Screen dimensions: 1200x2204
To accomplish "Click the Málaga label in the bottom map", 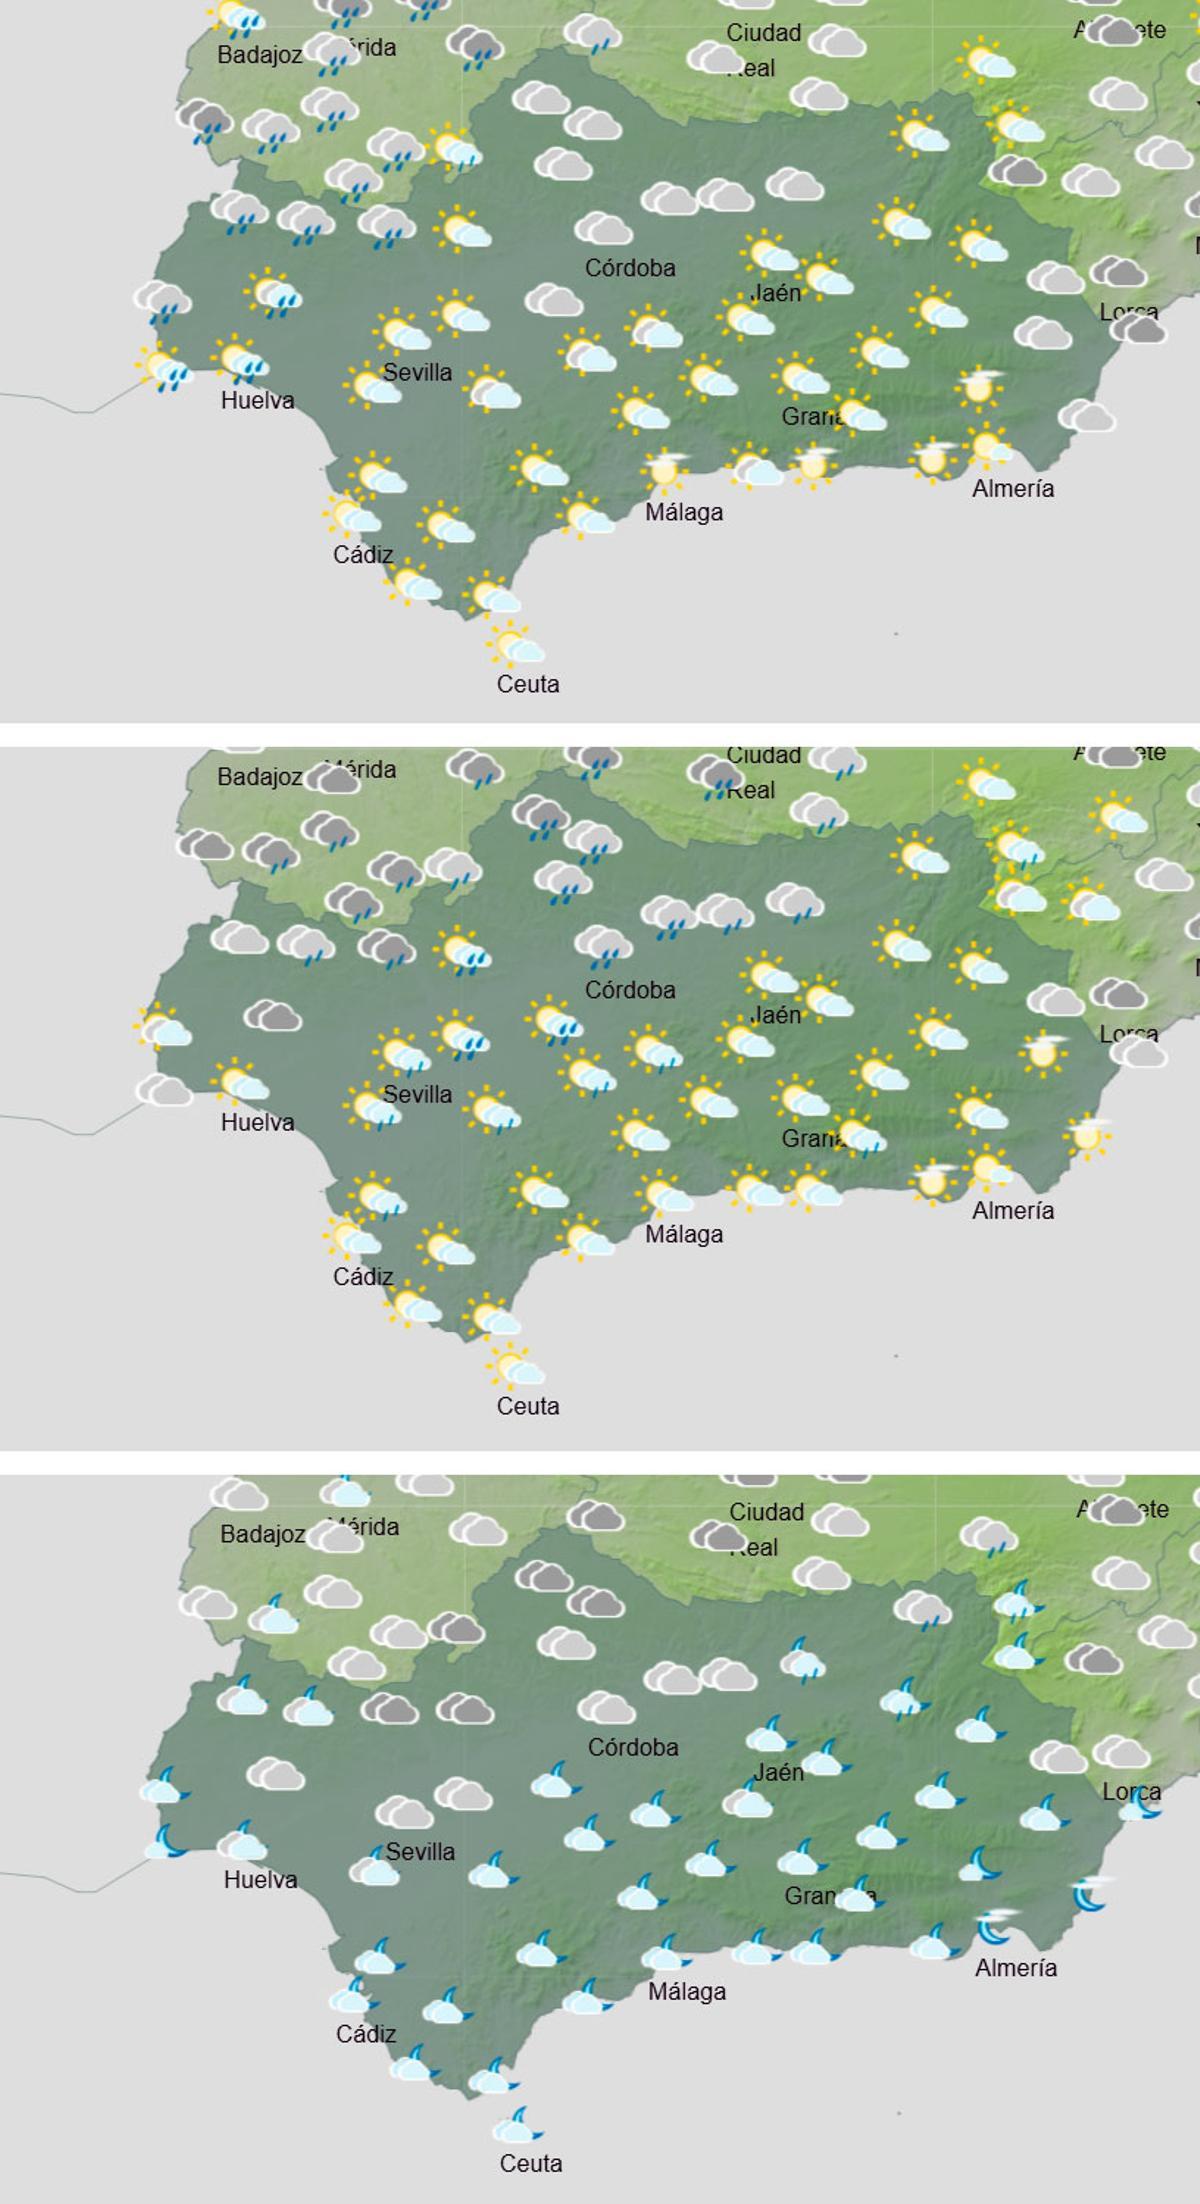I will pyautogui.click(x=686, y=1991).
